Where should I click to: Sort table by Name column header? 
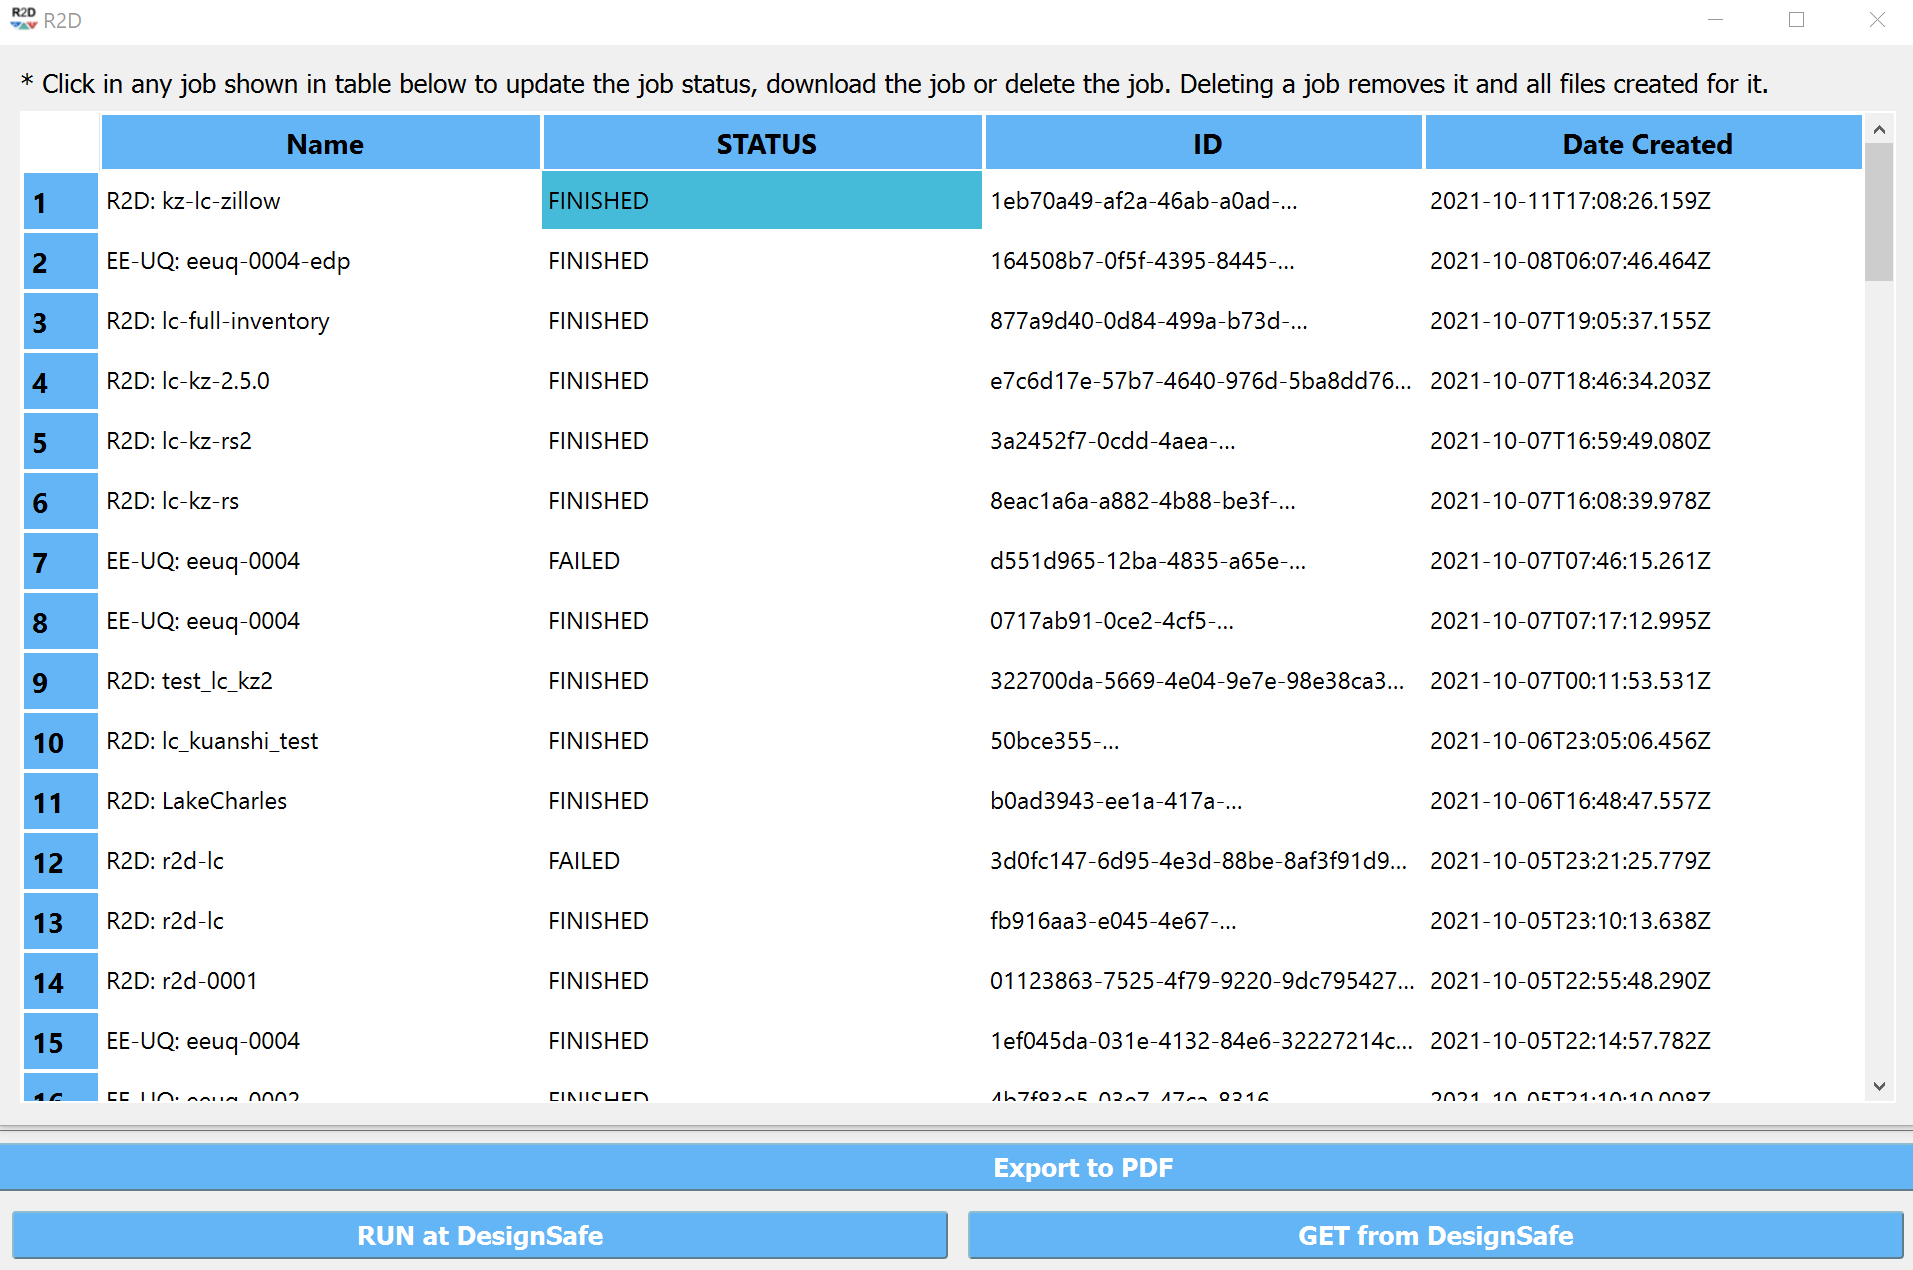click(x=321, y=143)
